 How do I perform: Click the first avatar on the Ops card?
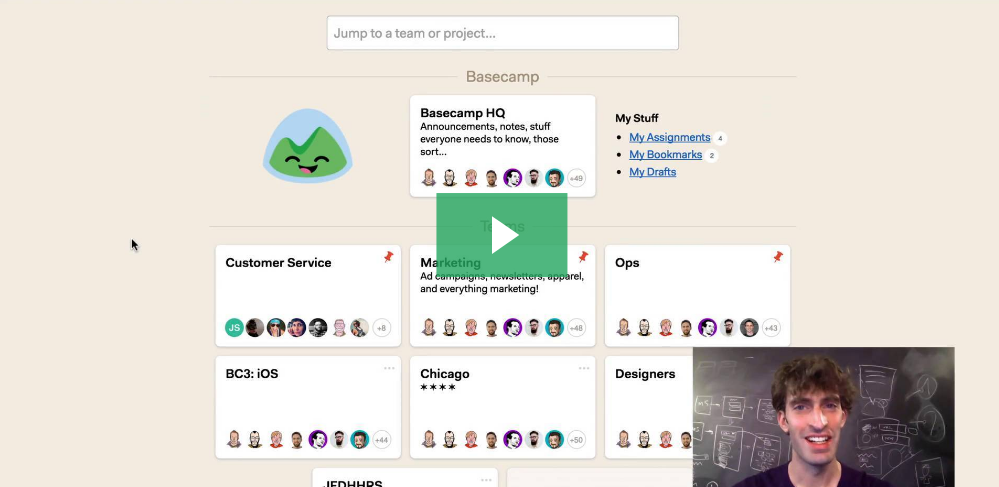tap(624, 328)
